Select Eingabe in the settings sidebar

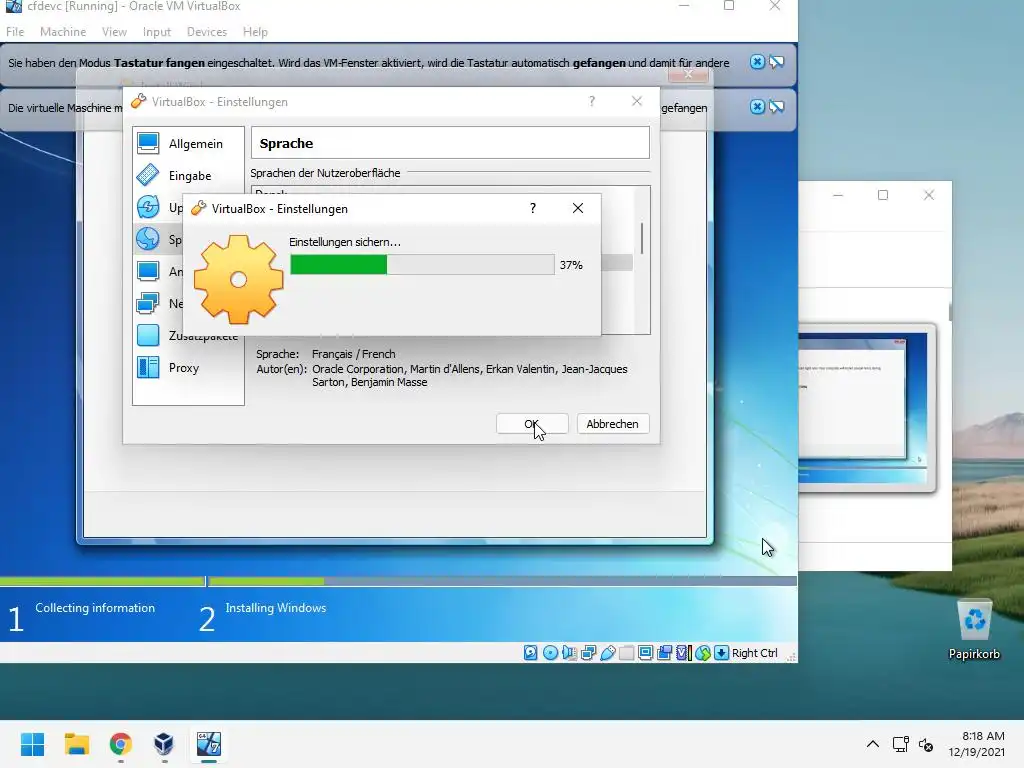188,176
